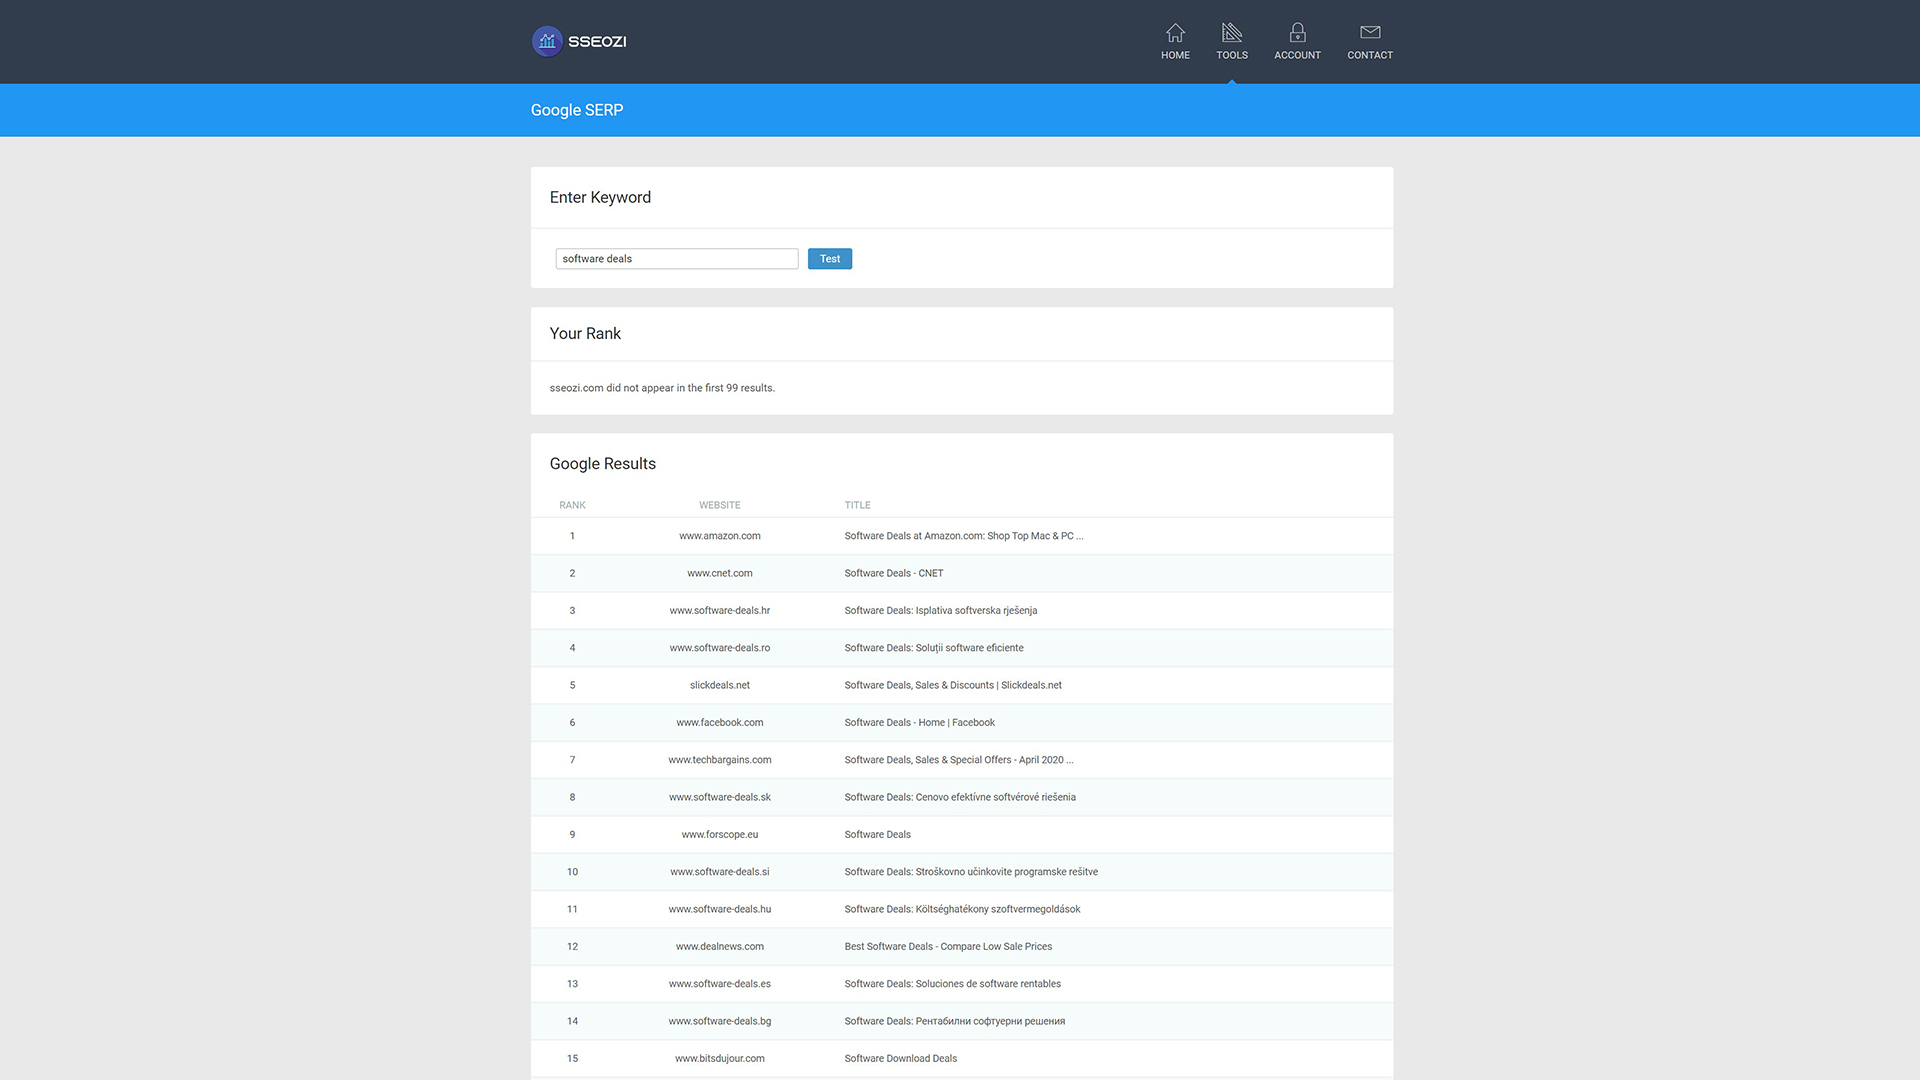Screen dimensions: 1920x1080
Task: Select www.software-deals.hu website cell
Action: [x=720, y=909]
